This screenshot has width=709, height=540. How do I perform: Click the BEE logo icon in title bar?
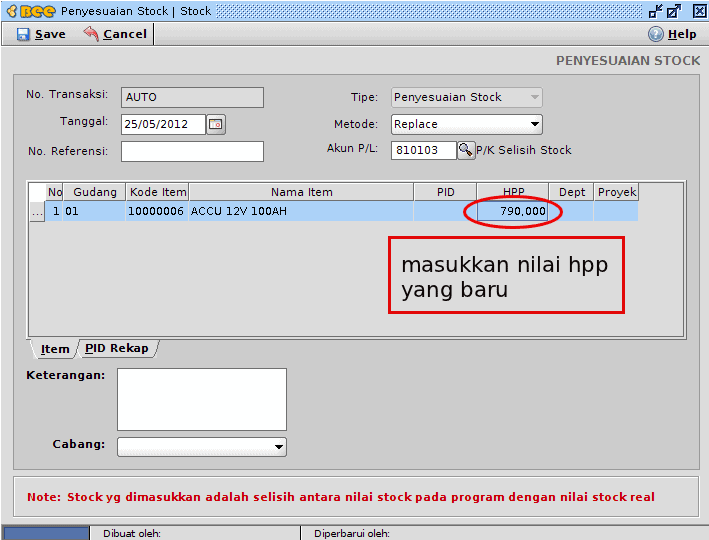coord(31,11)
